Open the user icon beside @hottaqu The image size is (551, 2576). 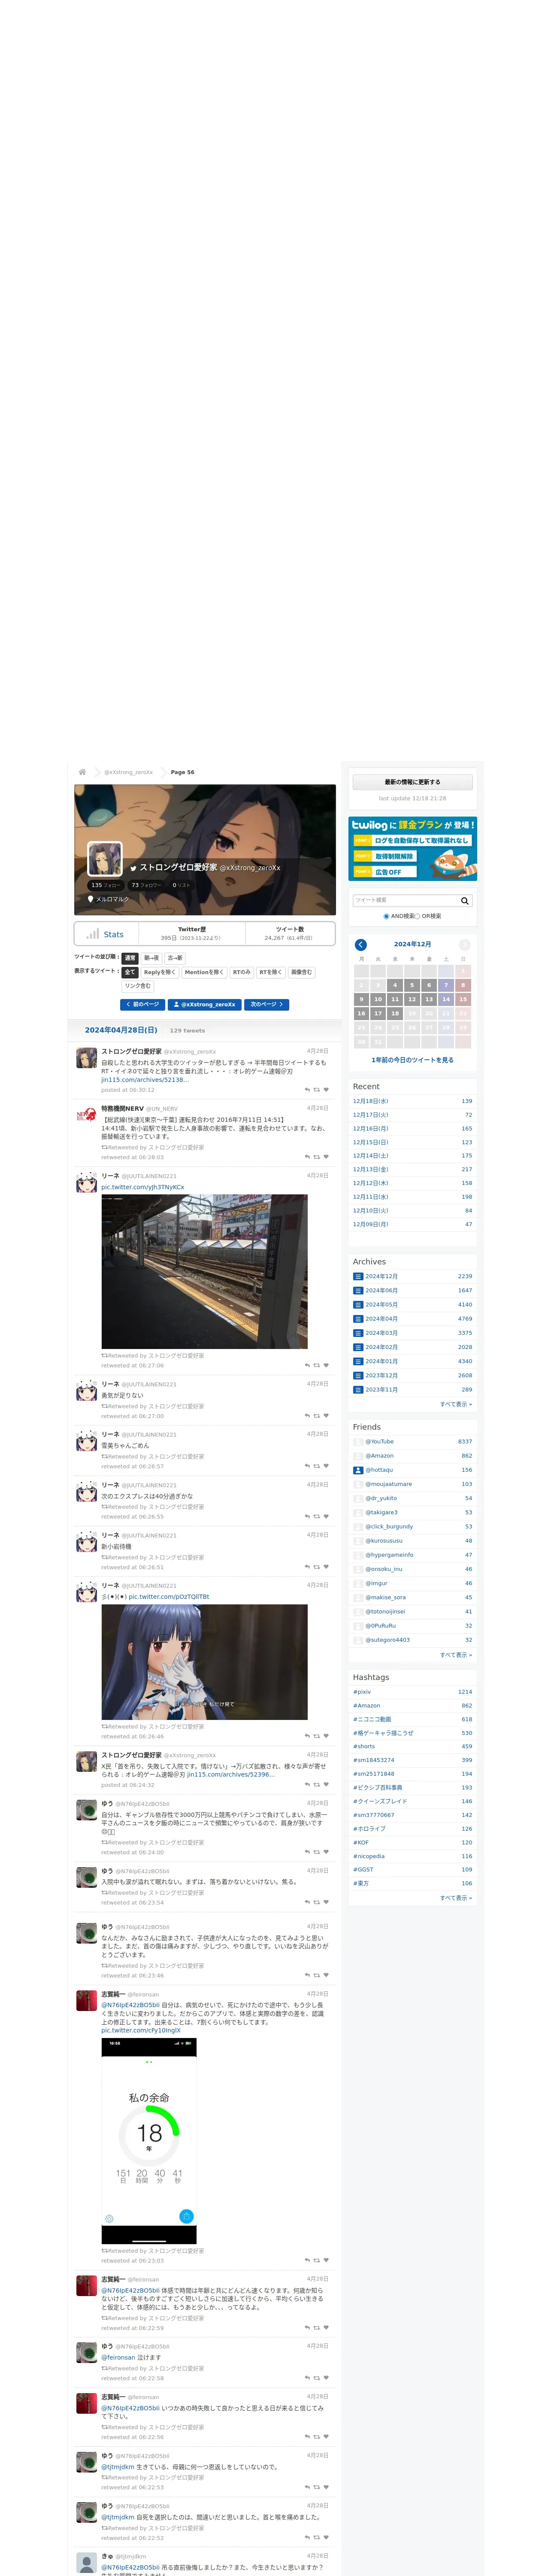tap(358, 1470)
